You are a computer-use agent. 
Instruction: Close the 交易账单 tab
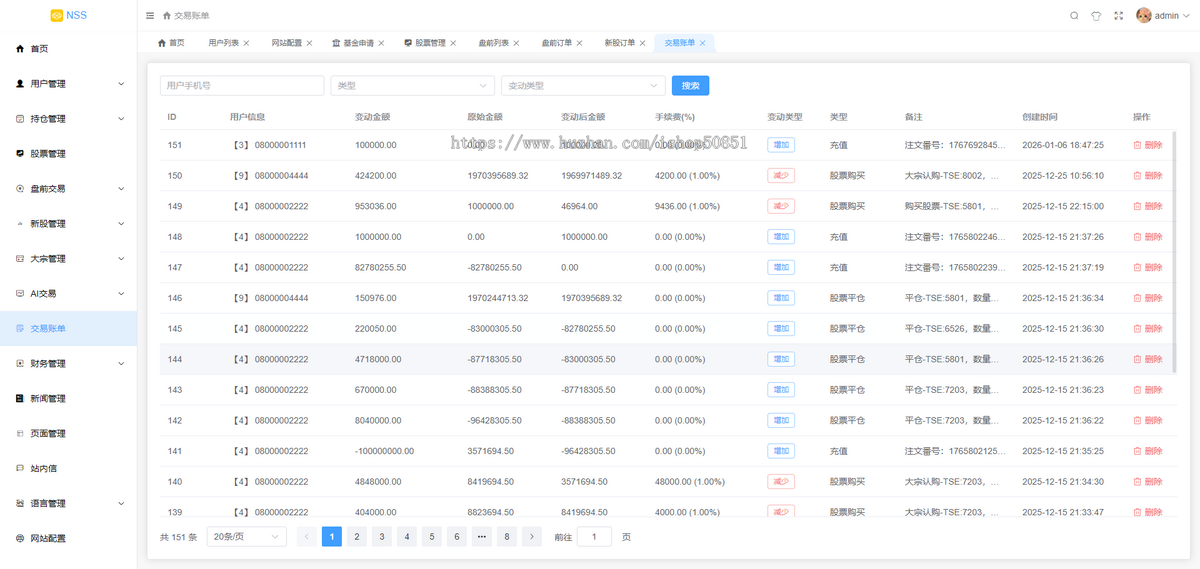coord(702,43)
